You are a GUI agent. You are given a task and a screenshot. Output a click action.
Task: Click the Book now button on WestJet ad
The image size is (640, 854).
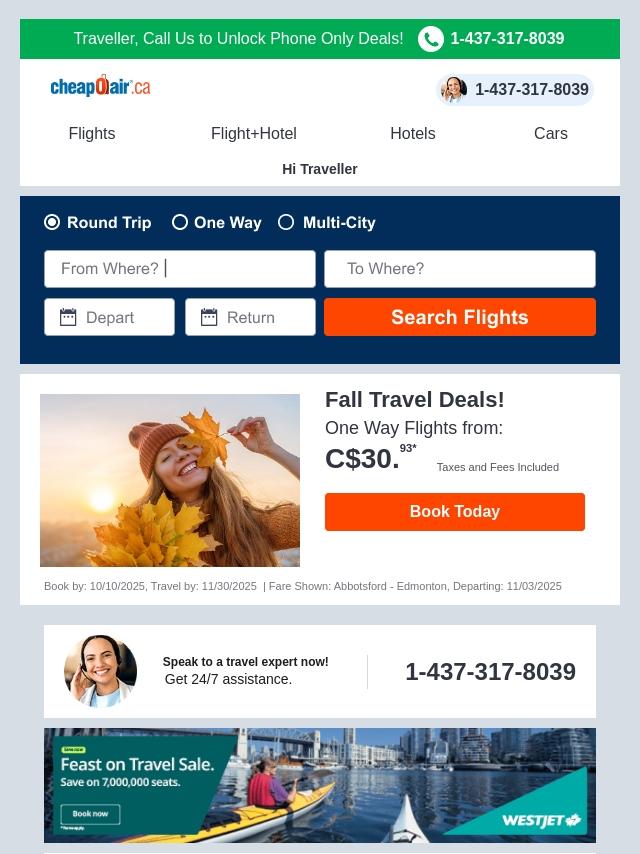pos(90,814)
